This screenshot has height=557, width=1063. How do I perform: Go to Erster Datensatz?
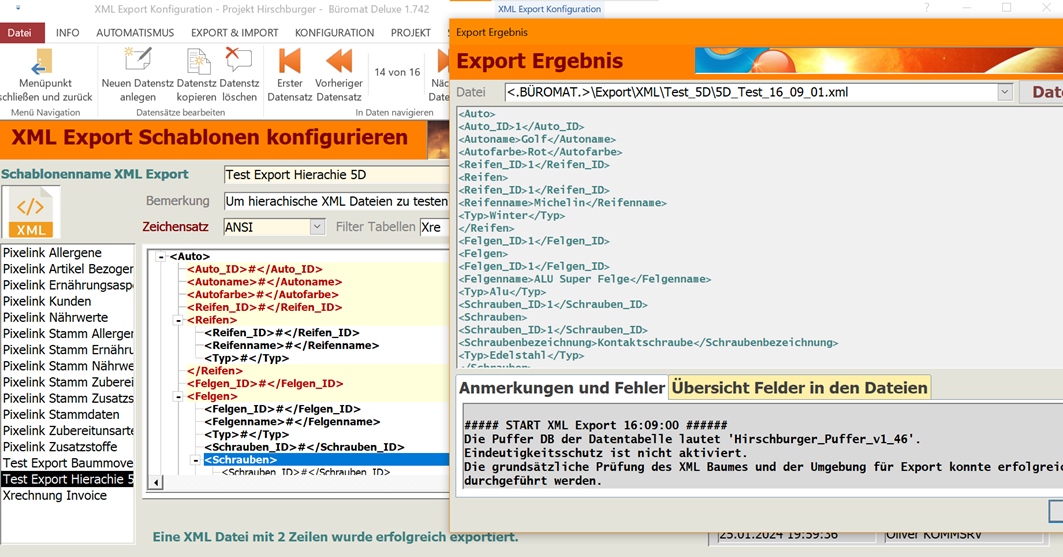pyautogui.click(x=289, y=62)
